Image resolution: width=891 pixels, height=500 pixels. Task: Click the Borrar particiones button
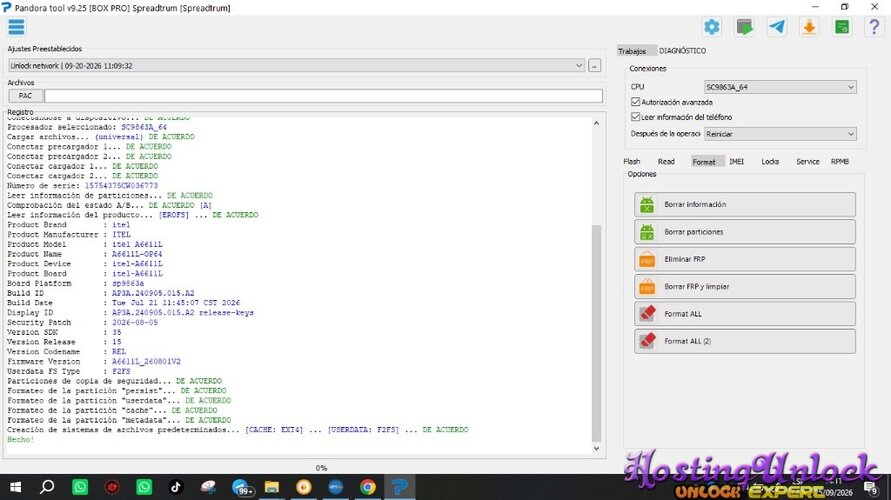point(744,232)
